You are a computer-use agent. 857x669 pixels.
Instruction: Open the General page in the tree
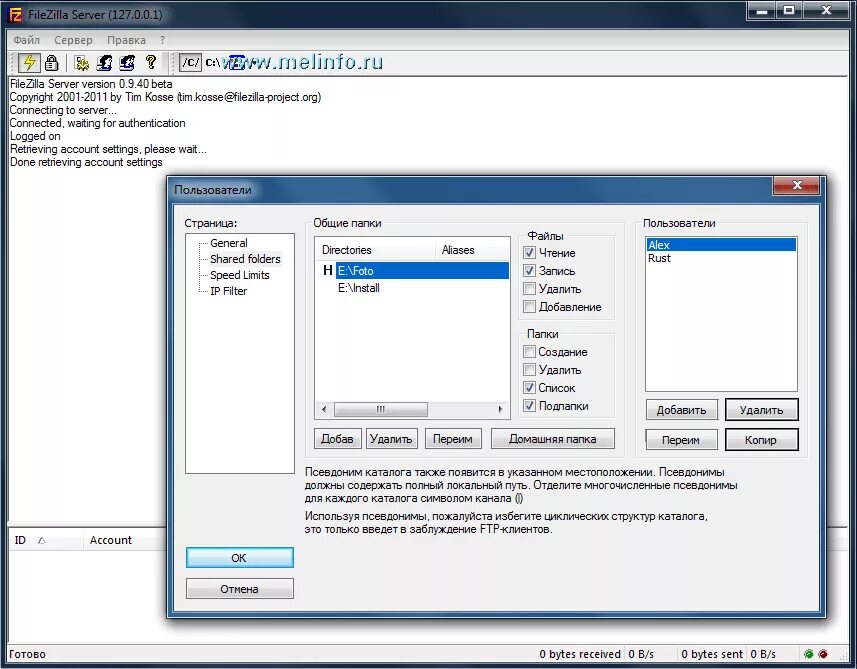coord(228,243)
